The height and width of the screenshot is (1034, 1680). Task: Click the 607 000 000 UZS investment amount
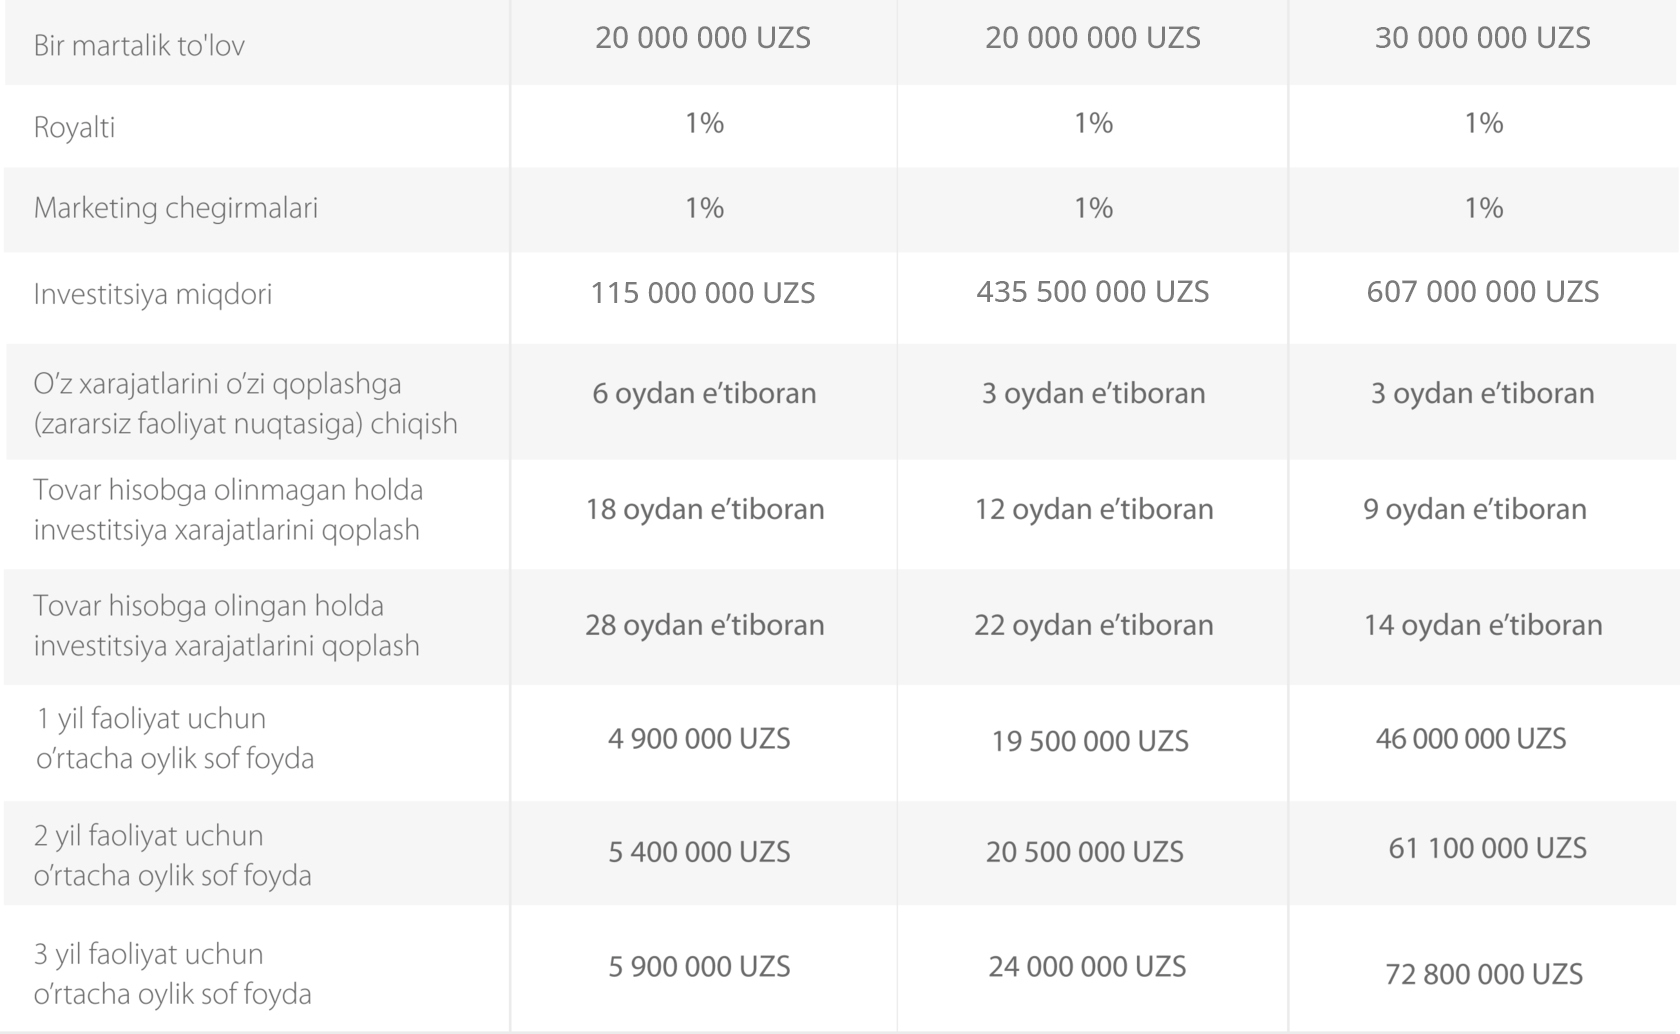click(x=1482, y=292)
